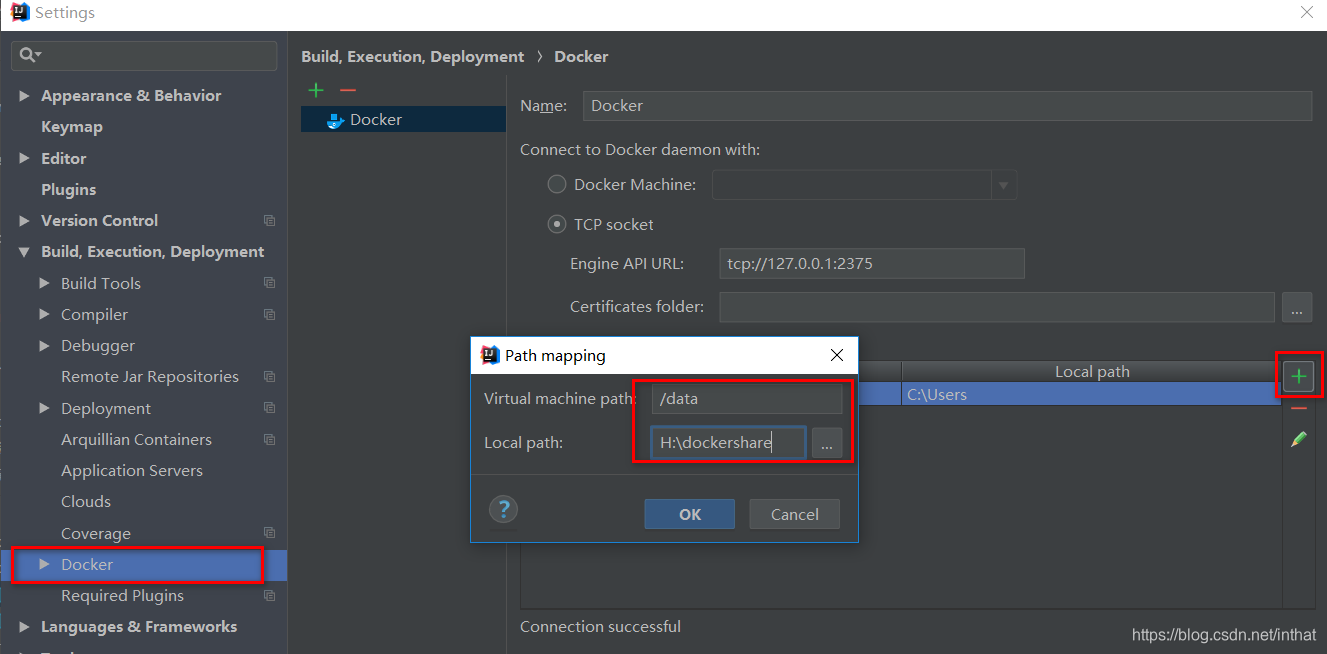Click the Virtual machine path field
Viewport: 1327px width, 654px height.
point(747,398)
